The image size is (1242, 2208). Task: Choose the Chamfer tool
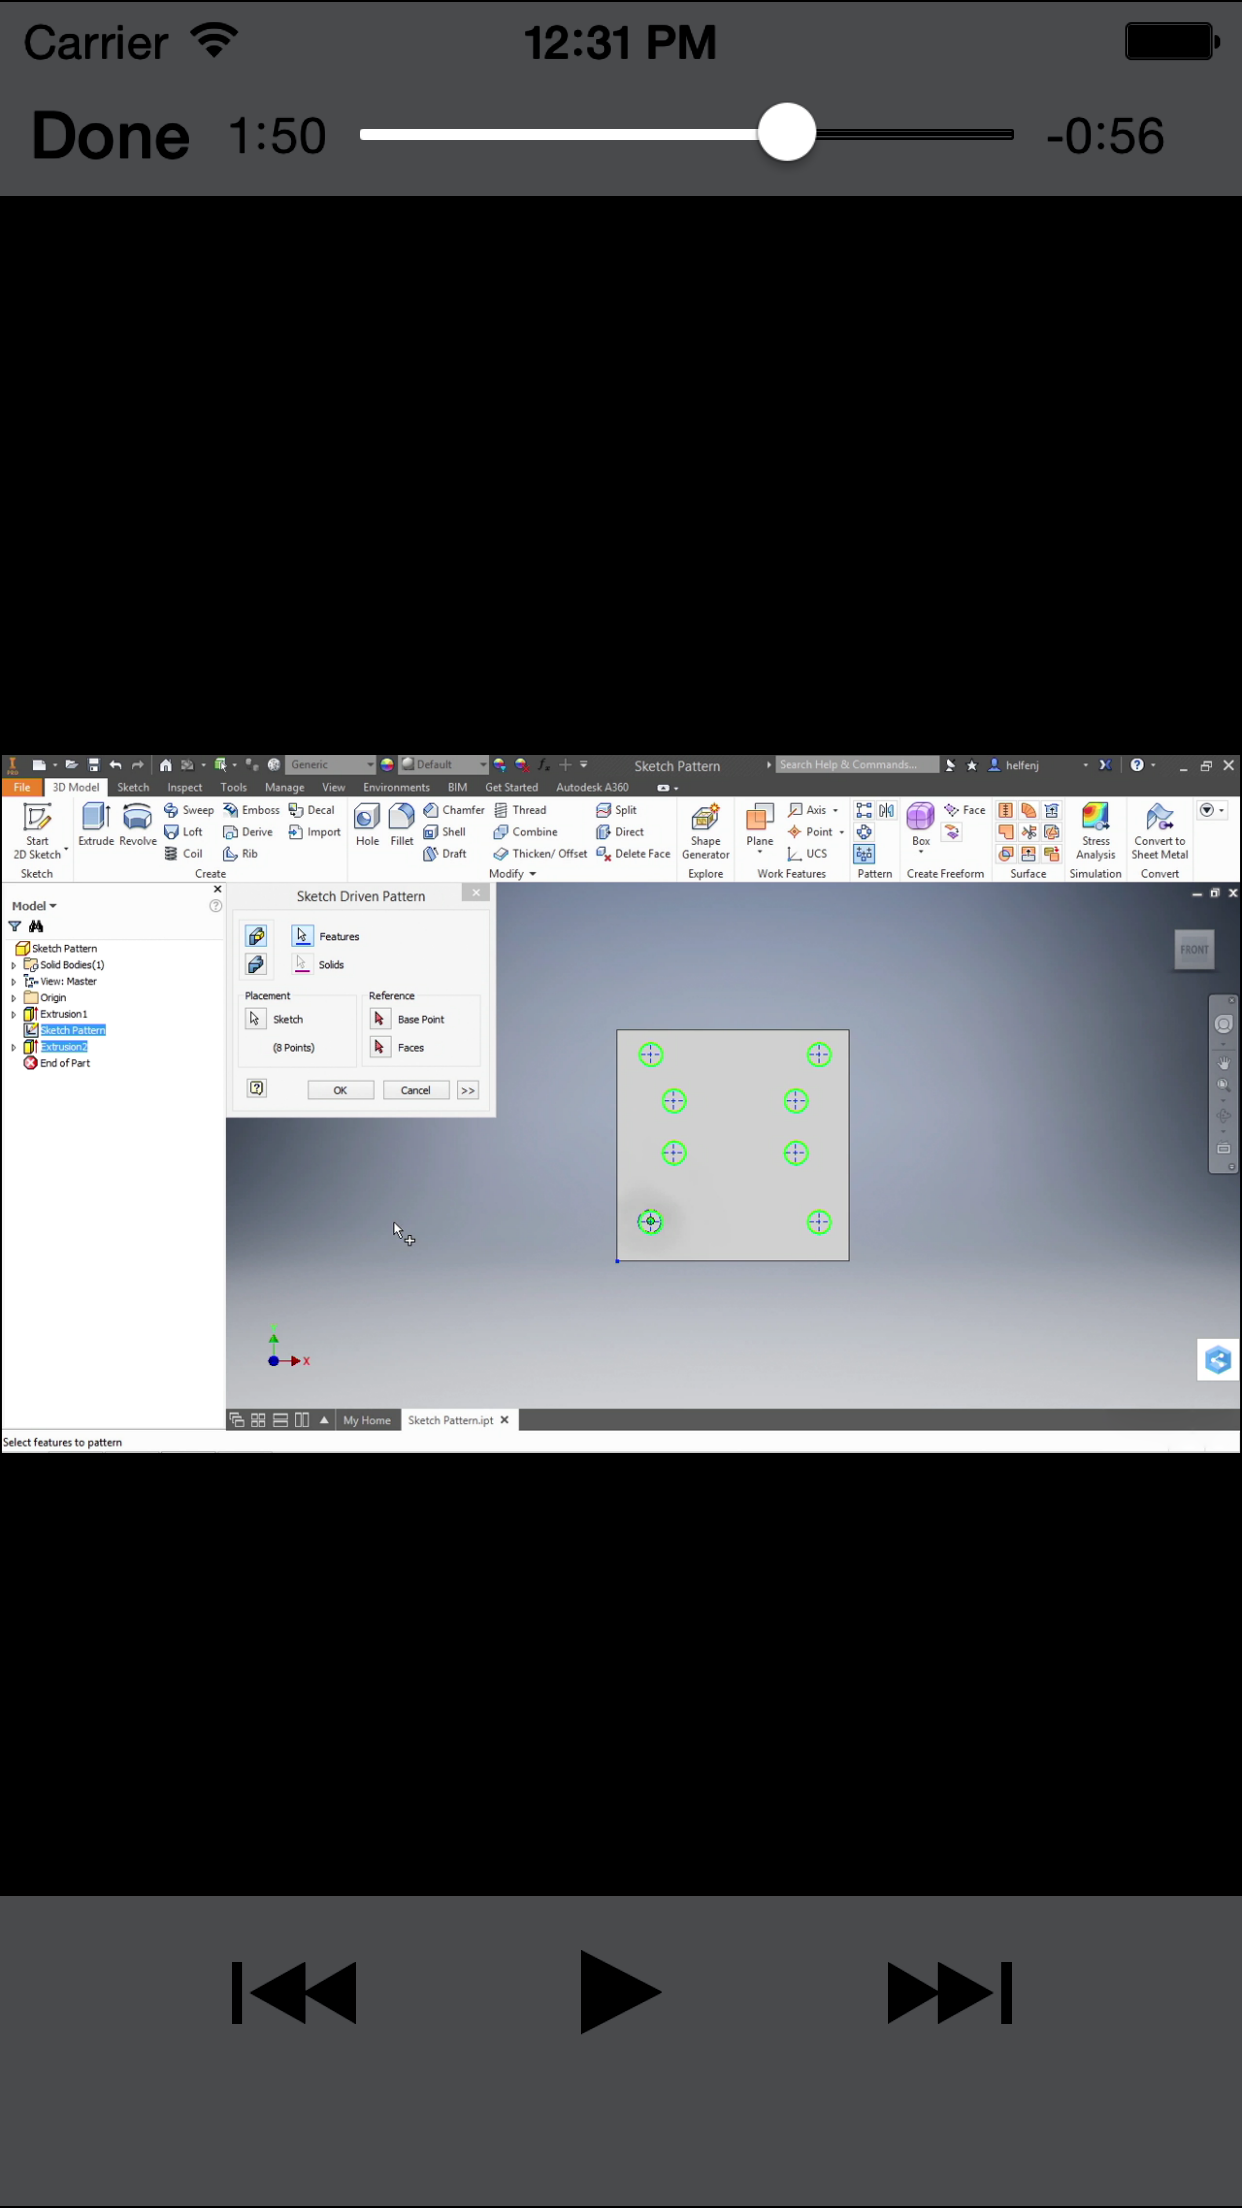454,810
